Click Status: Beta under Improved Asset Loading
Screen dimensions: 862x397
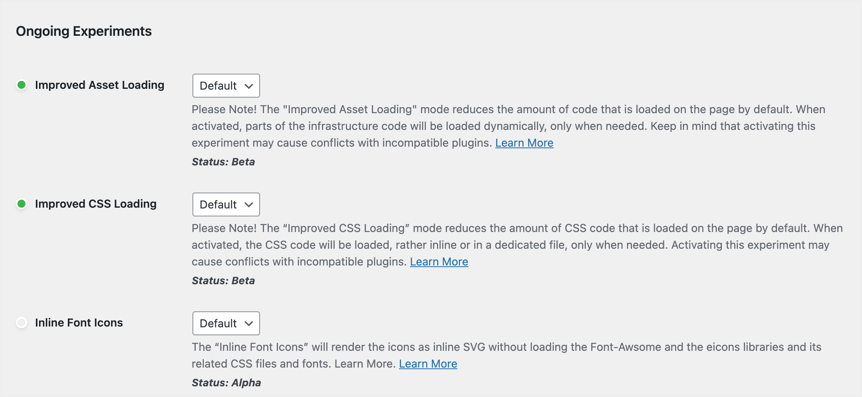pos(223,162)
